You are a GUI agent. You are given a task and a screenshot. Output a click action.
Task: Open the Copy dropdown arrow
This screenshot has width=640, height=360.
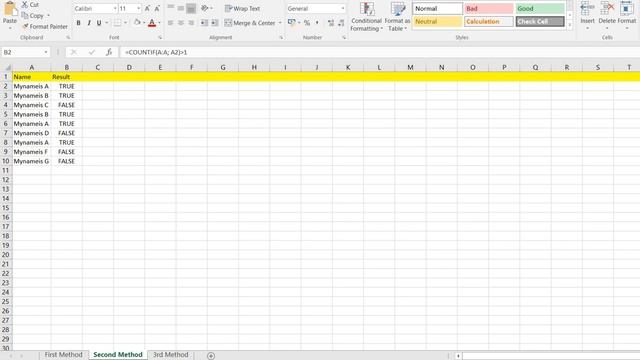click(x=48, y=16)
